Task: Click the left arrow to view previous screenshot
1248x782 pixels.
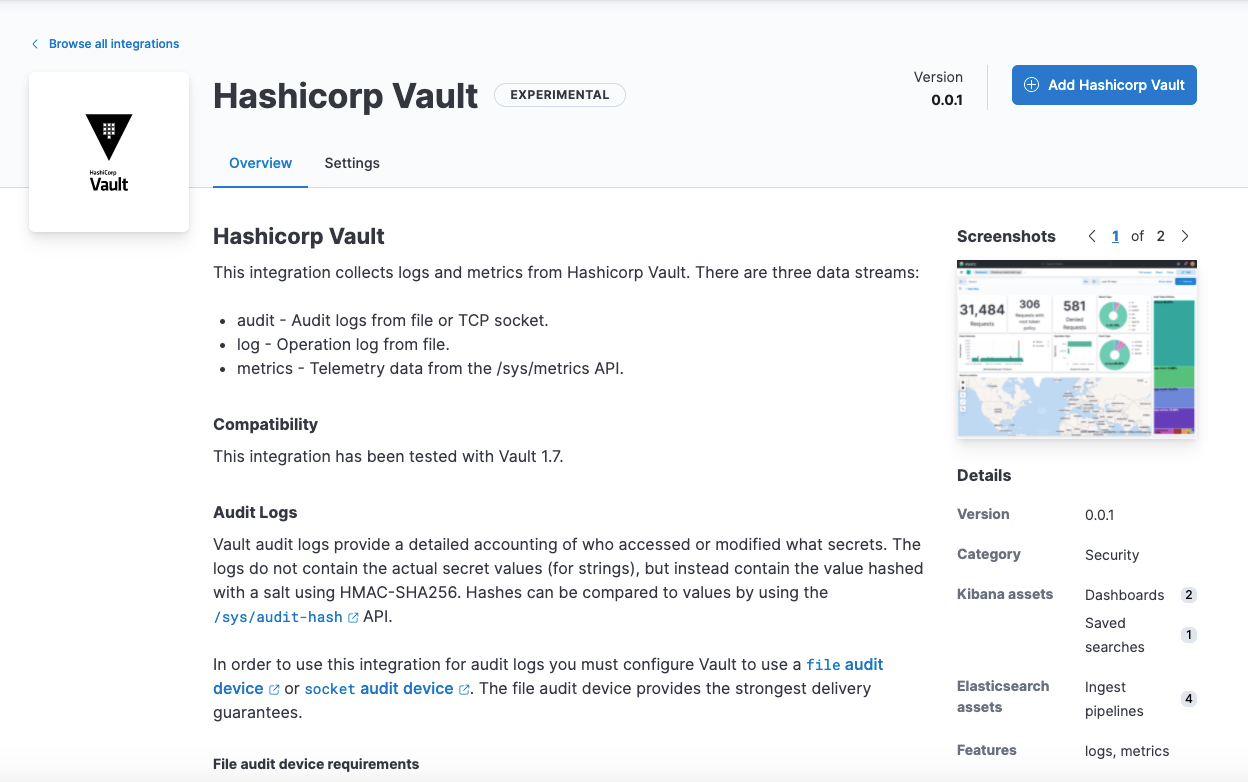Action: point(1092,236)
